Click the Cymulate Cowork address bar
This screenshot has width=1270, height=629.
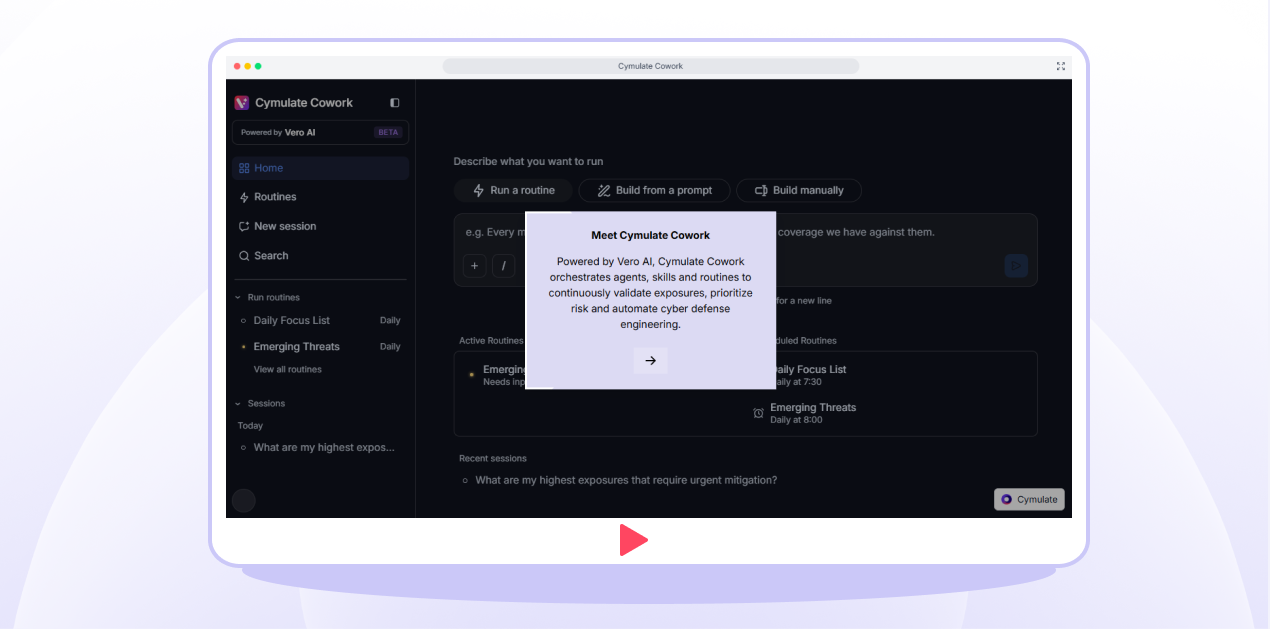point(650,66)
